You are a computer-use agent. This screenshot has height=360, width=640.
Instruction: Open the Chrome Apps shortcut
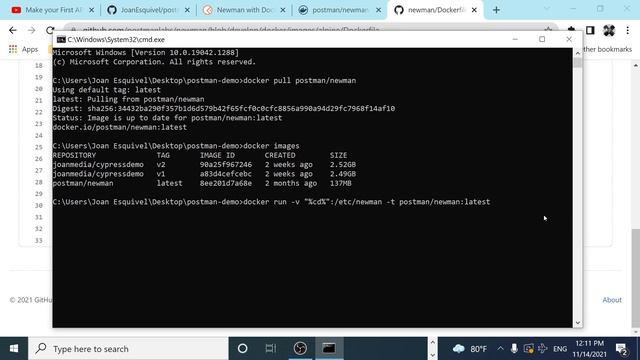[x=23, y=49]
